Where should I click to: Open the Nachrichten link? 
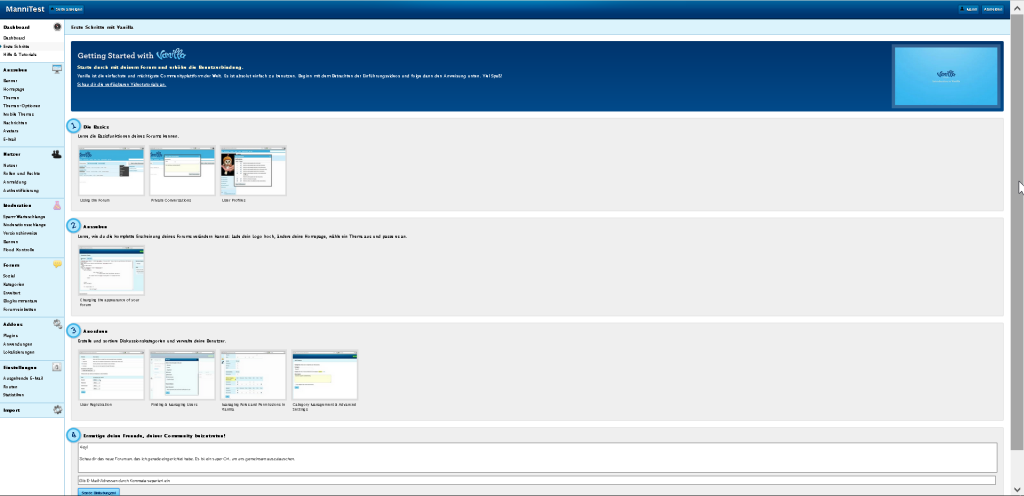tap(16, 123)
